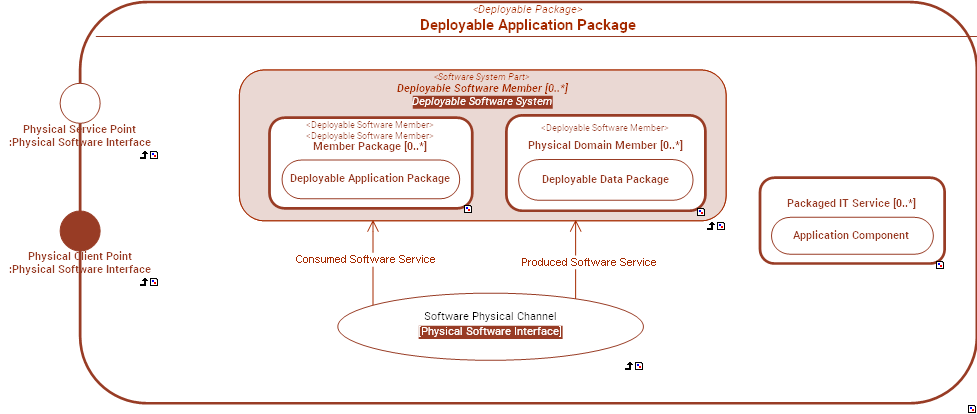Click link icon at Packaged IT Service corner
977x414 pixels.
(x=940, y=265)
